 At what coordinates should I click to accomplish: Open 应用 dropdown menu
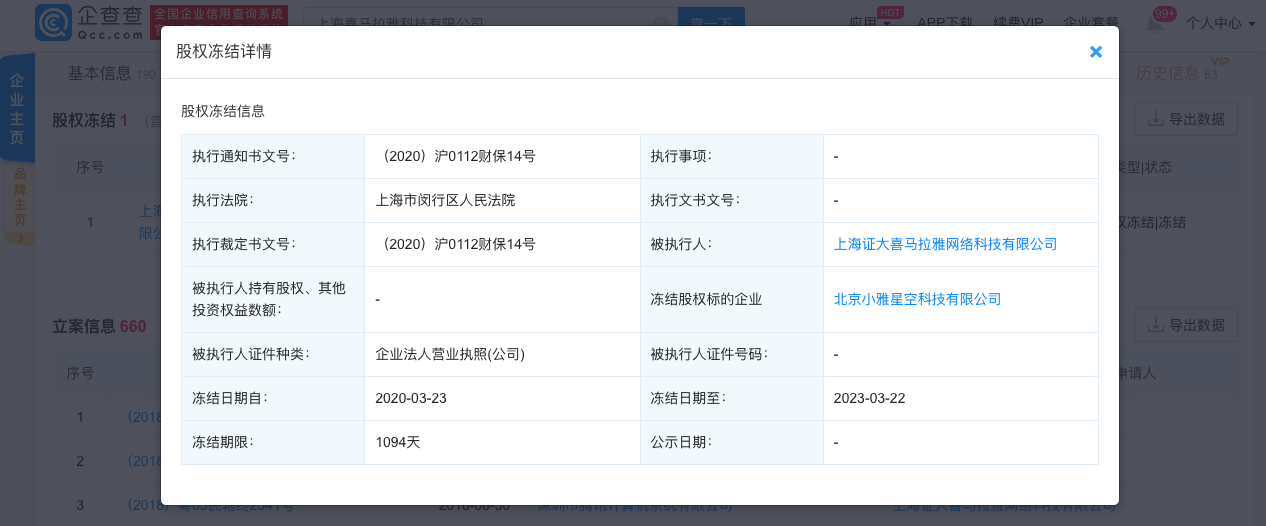tap(869, 22)
